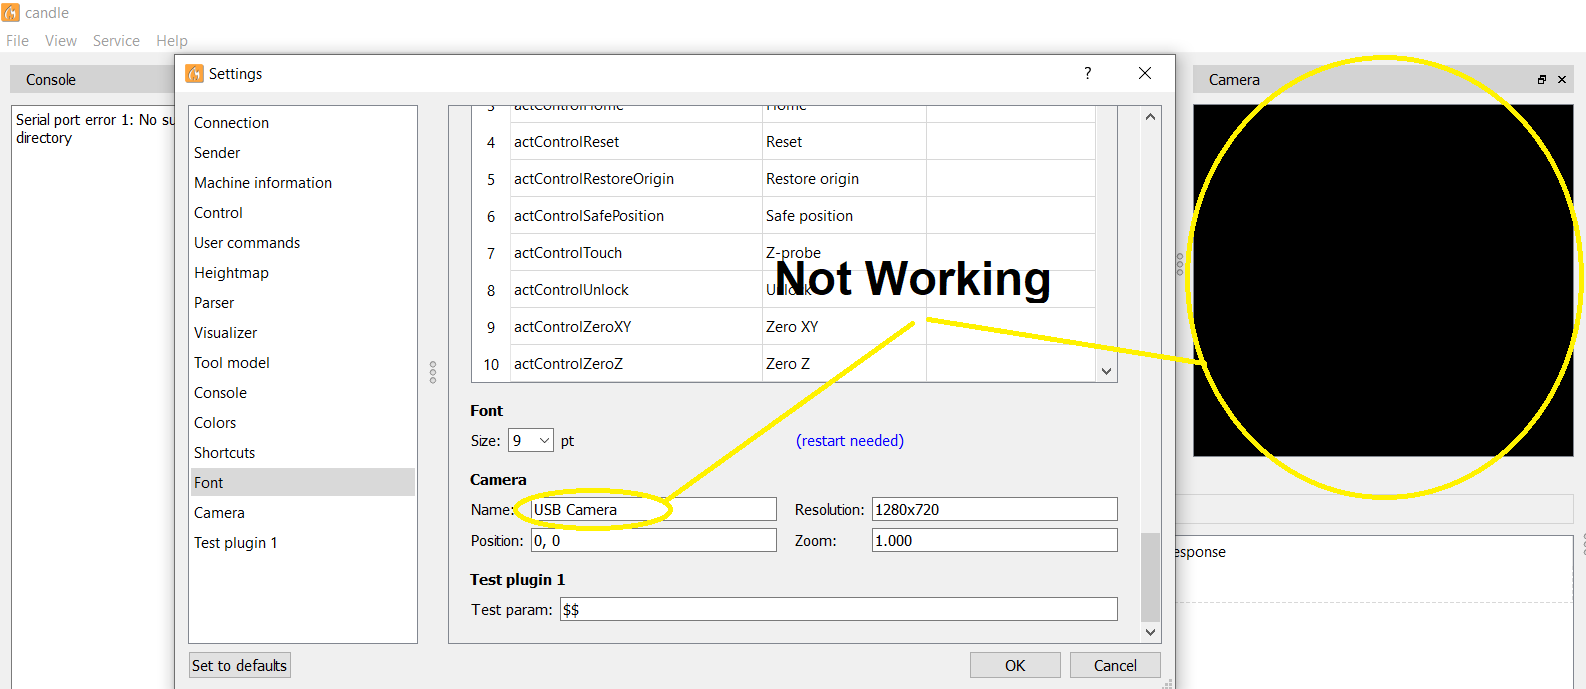Screen dimensions: 1586x689
Task: Click row header 10 in shortcuts table
Action: pos(491,364)
